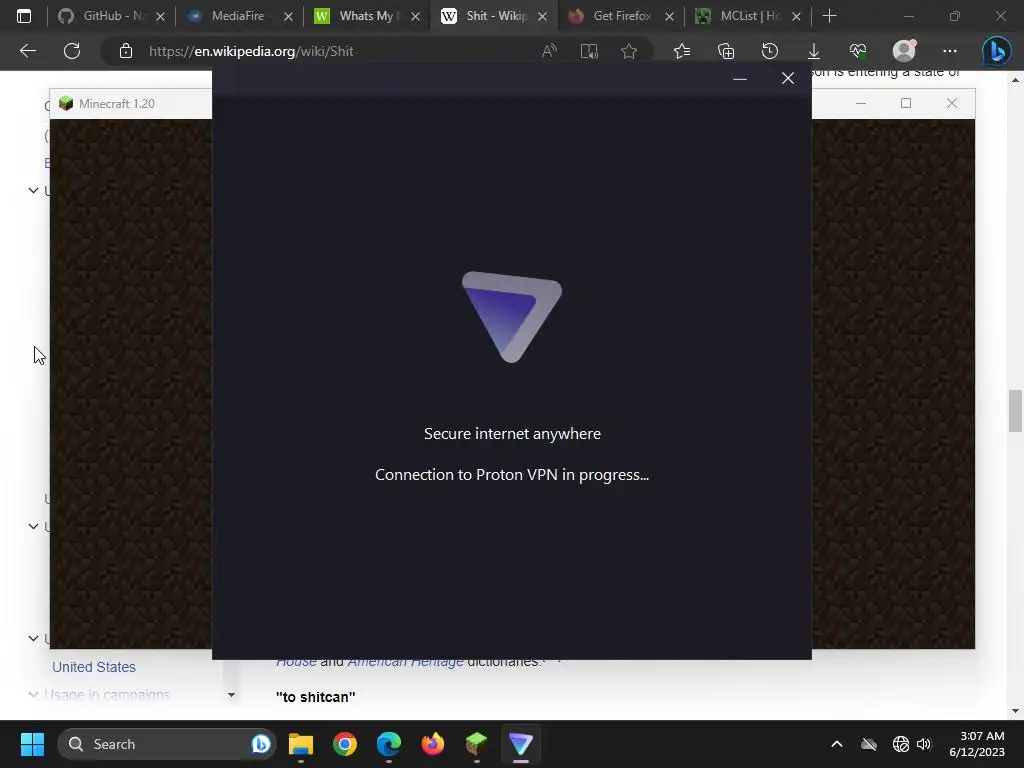Enter Immersive Reader mode
Viewport: 1024px width, 768px height.
point(589,51)
